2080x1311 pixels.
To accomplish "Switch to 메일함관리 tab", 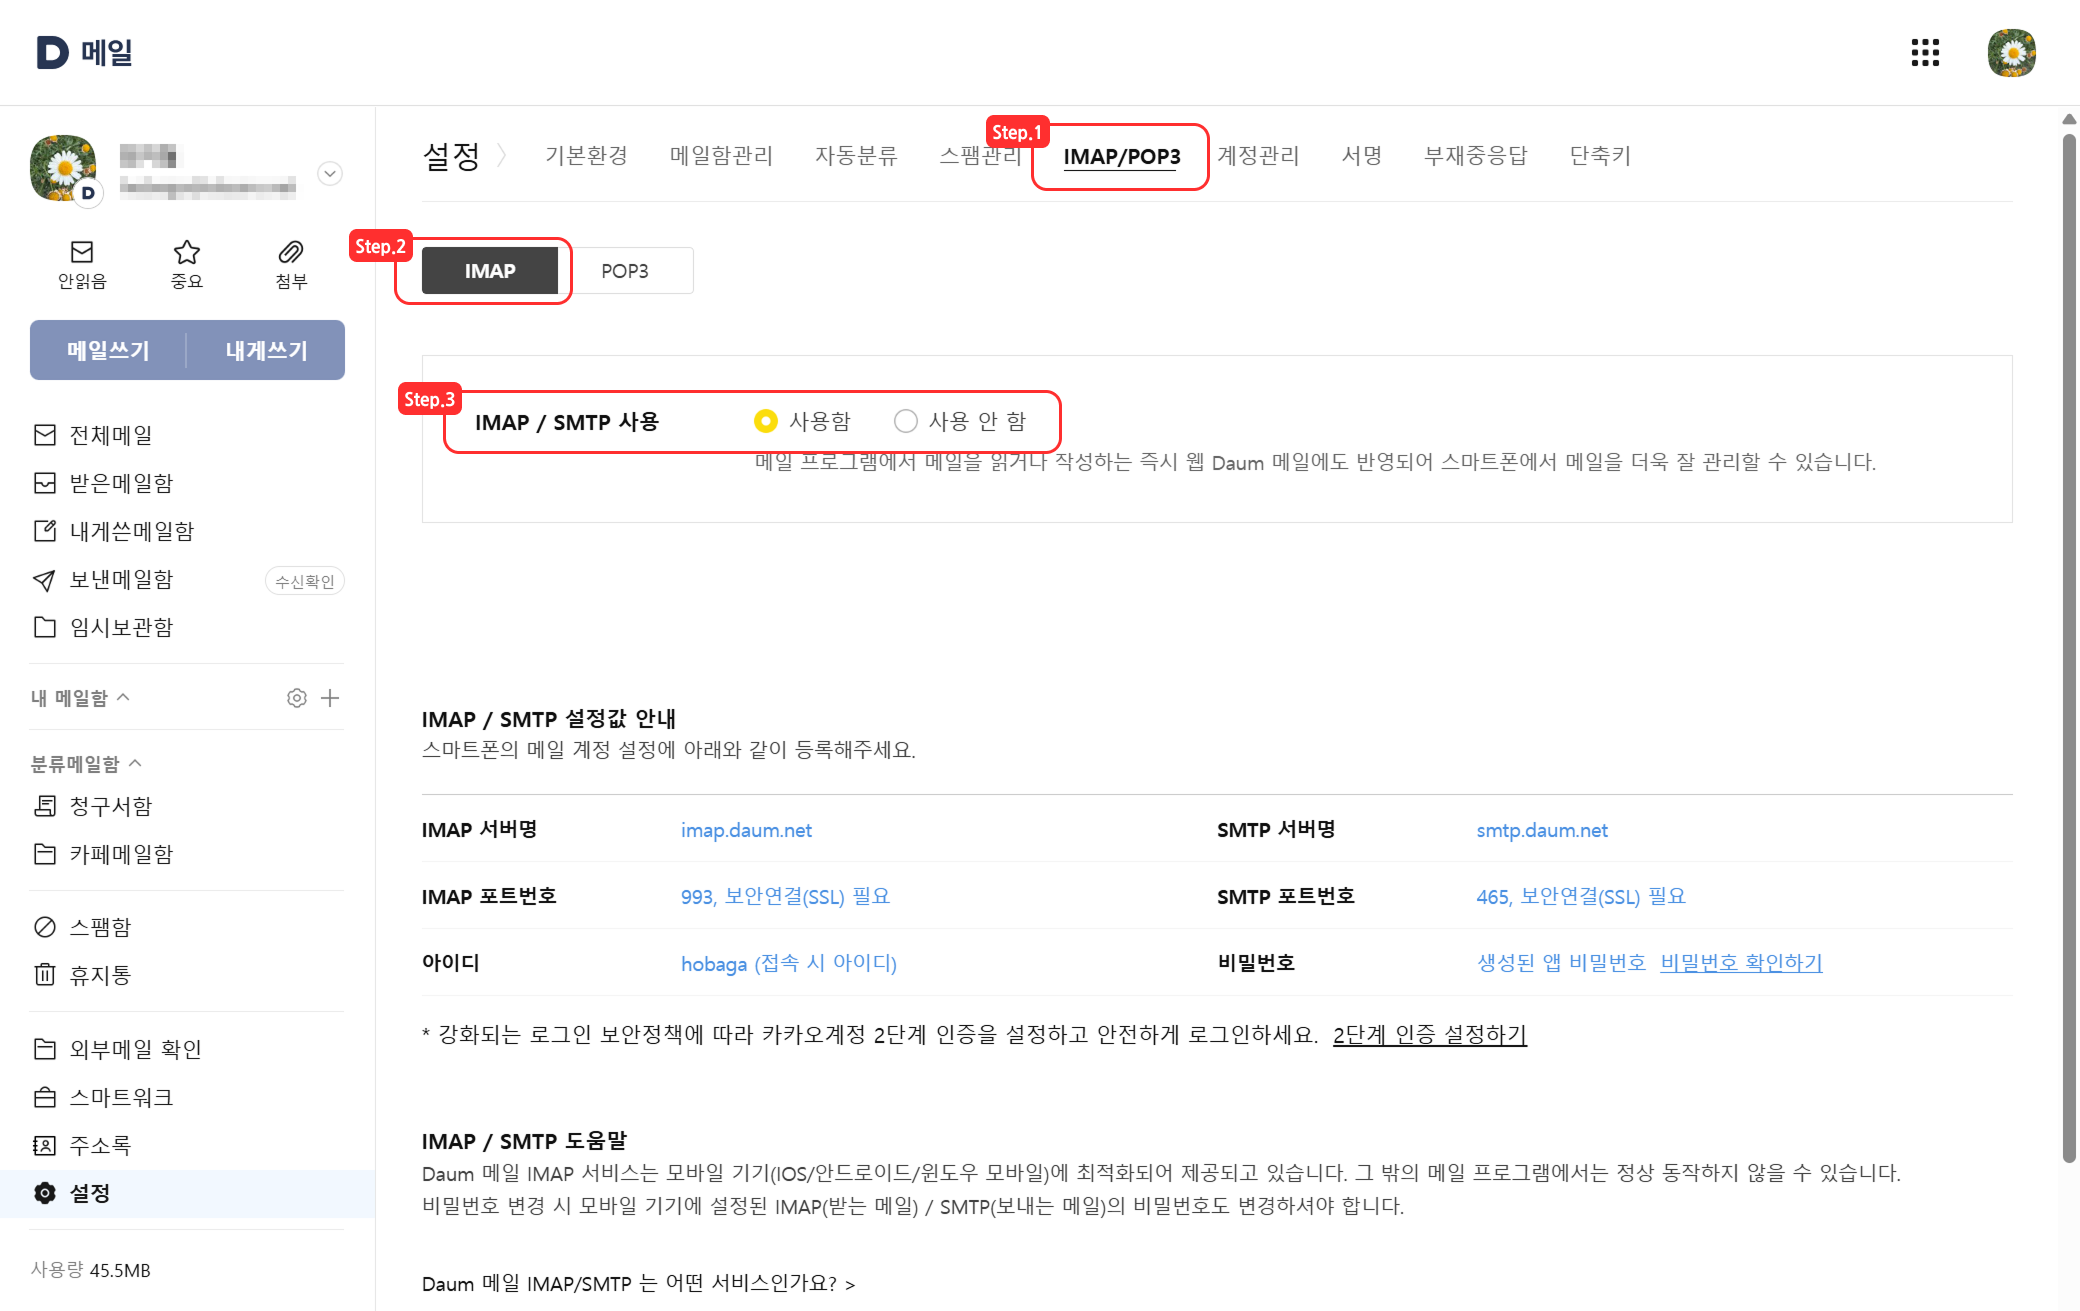I will pyautogui.click(x=721, y=156).
